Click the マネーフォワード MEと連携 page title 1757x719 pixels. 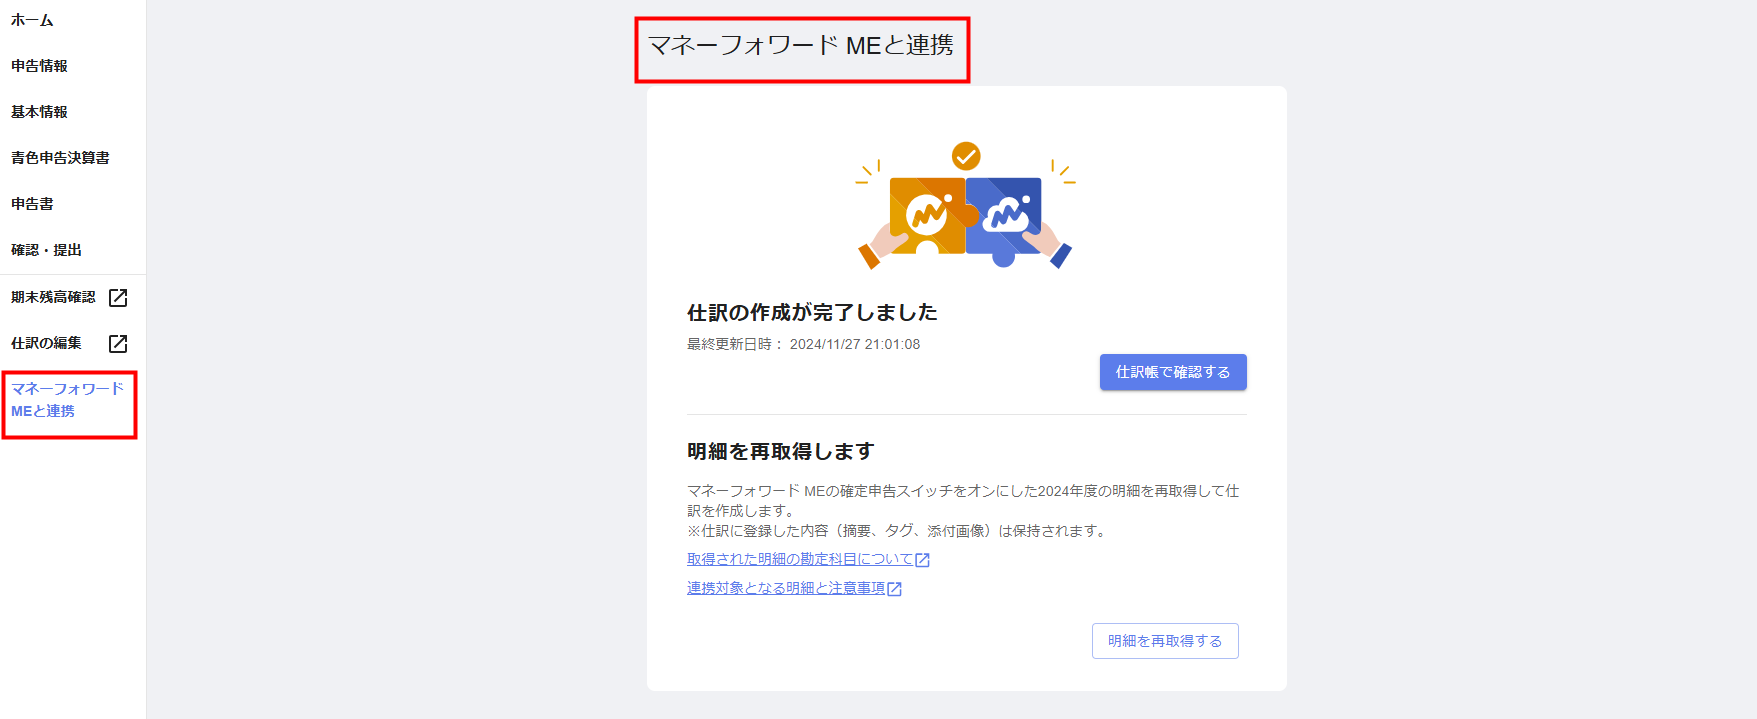point(801,46)
